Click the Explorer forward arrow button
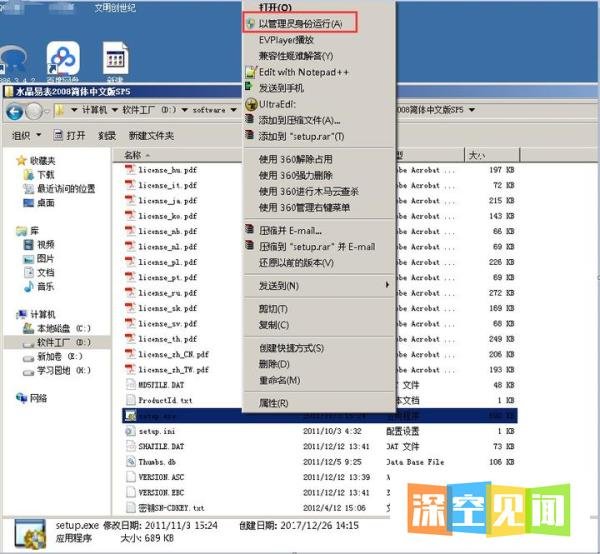This screenshot has width=600, height=554. [x=34, y=112]
